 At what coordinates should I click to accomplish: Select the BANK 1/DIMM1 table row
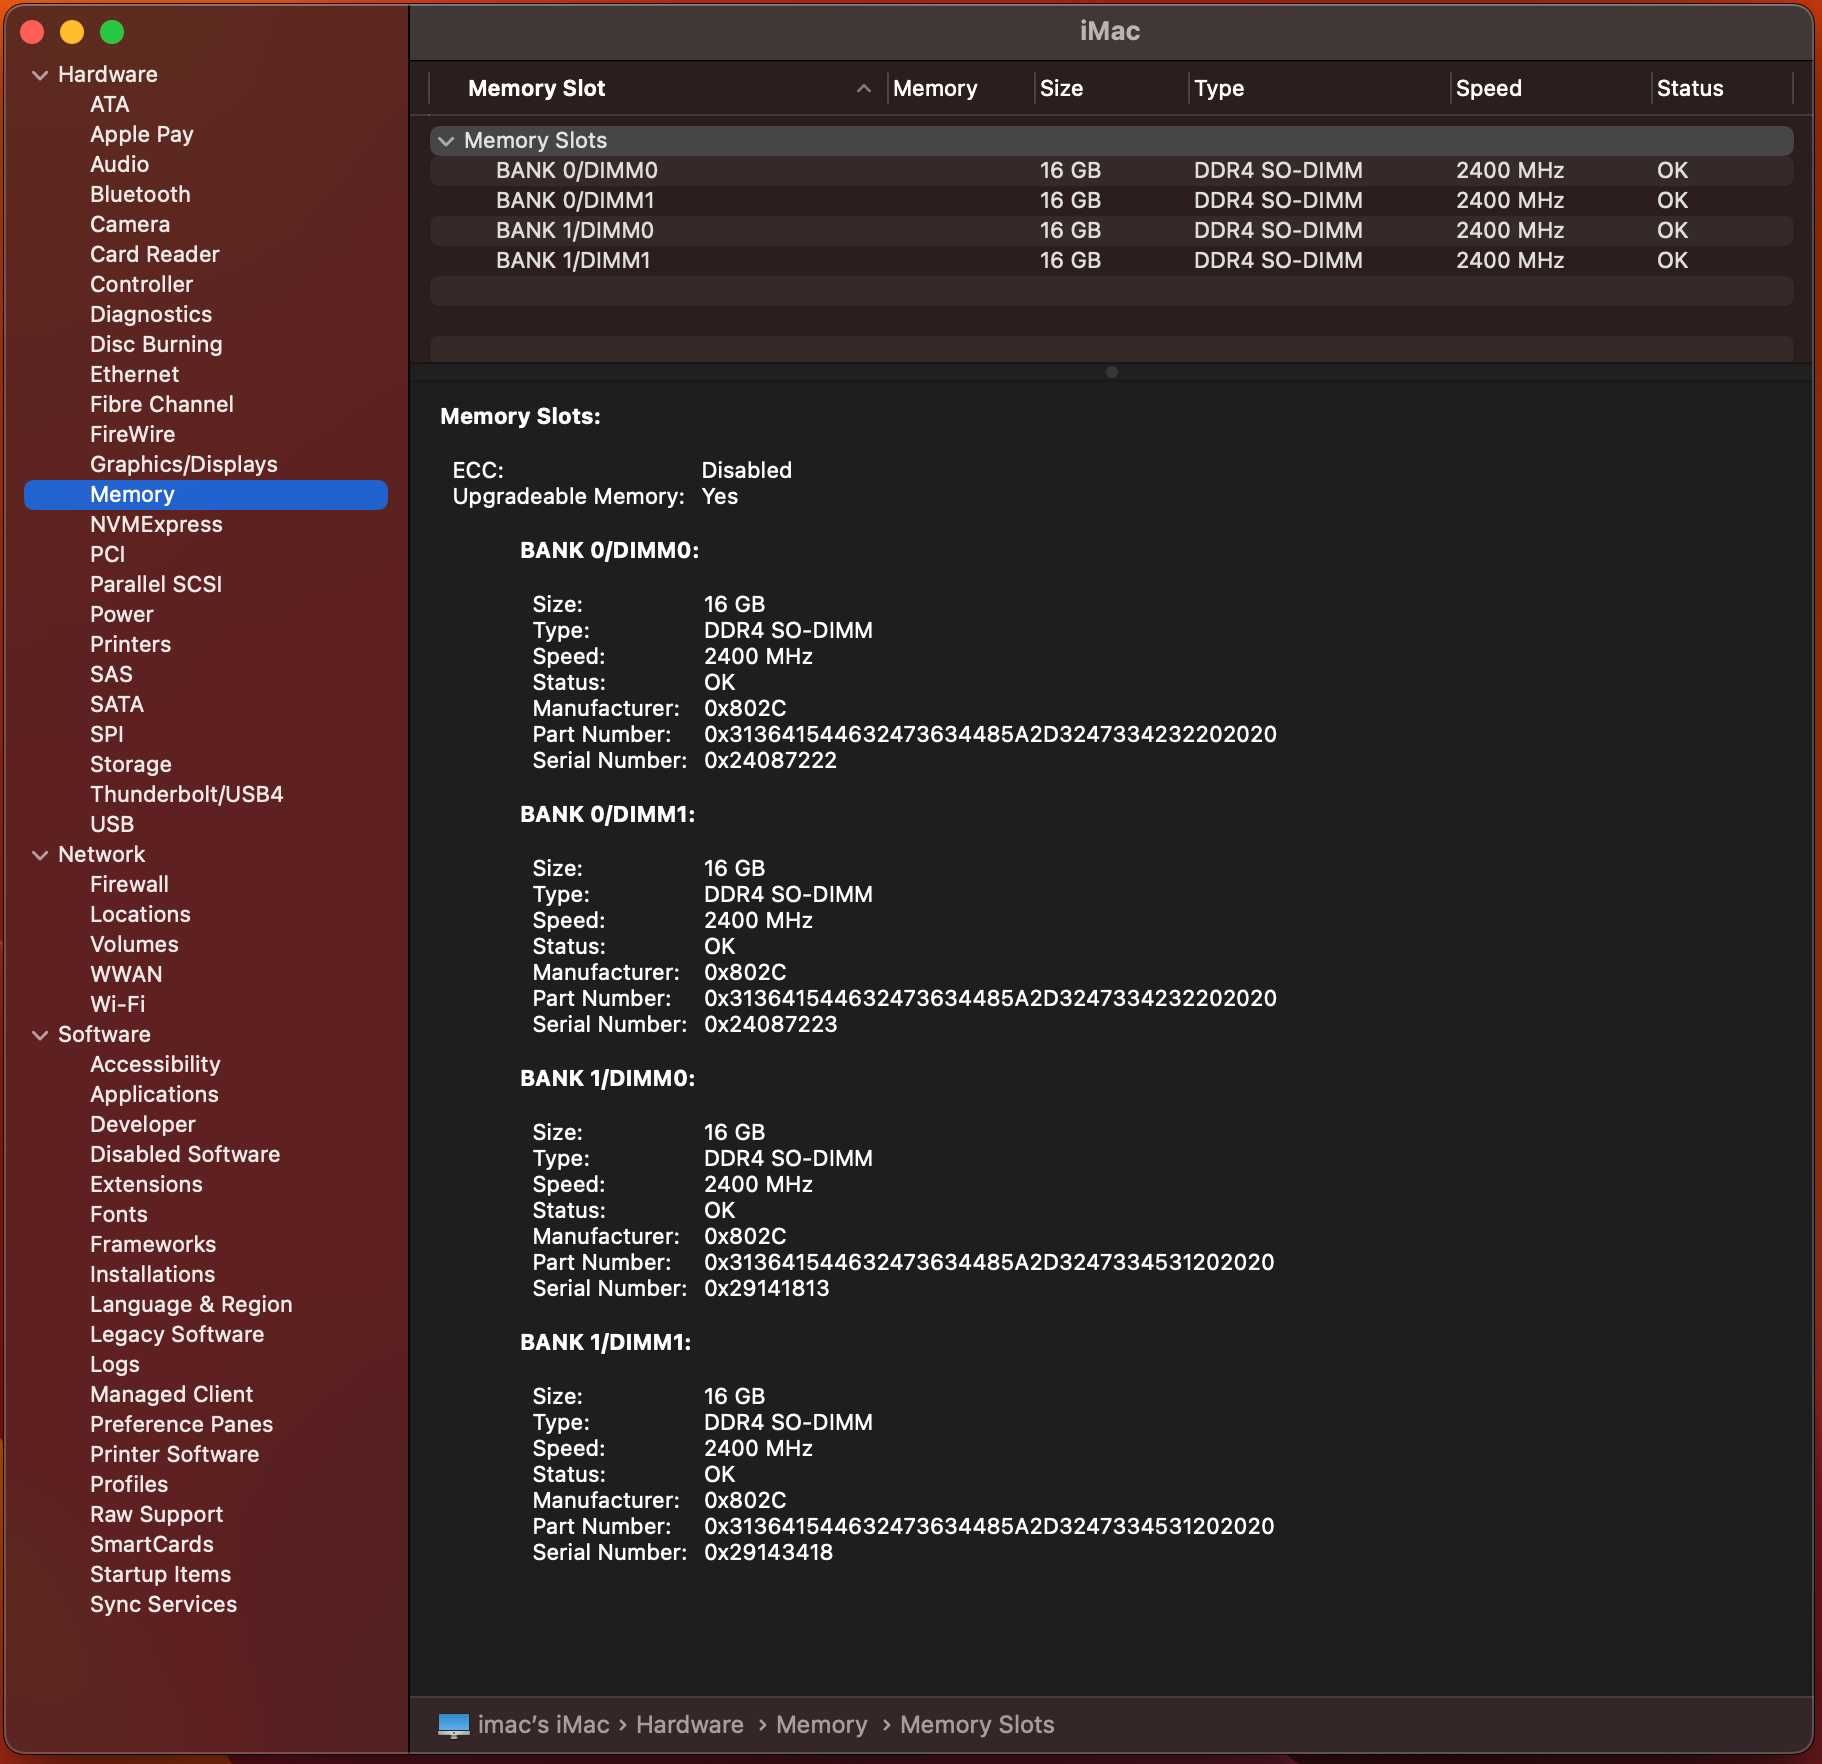coord(1111,261)
